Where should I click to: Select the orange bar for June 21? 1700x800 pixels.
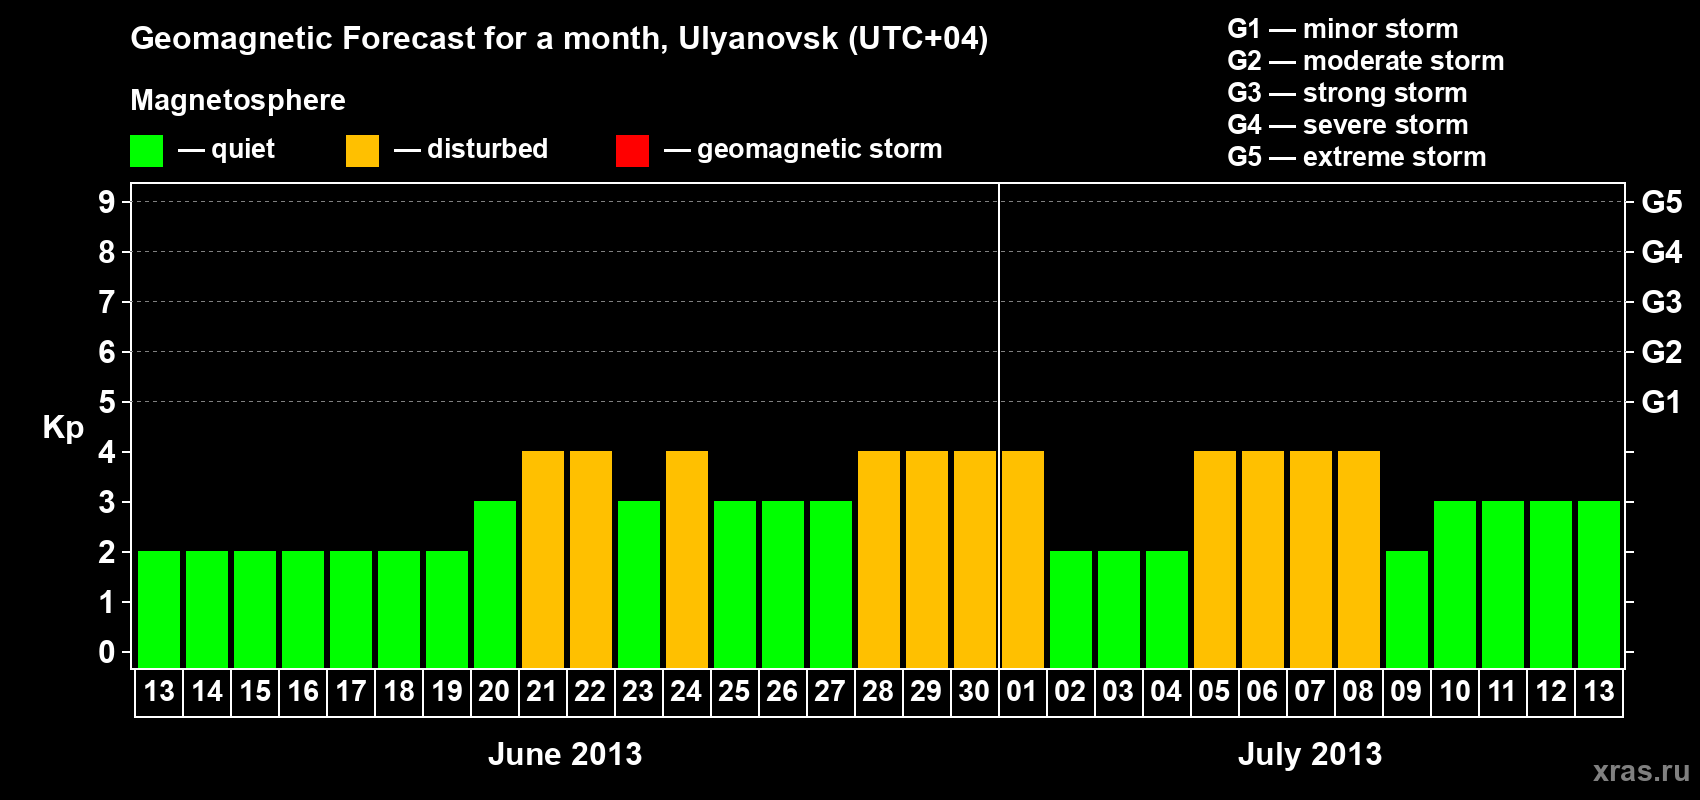click(543, 559)
